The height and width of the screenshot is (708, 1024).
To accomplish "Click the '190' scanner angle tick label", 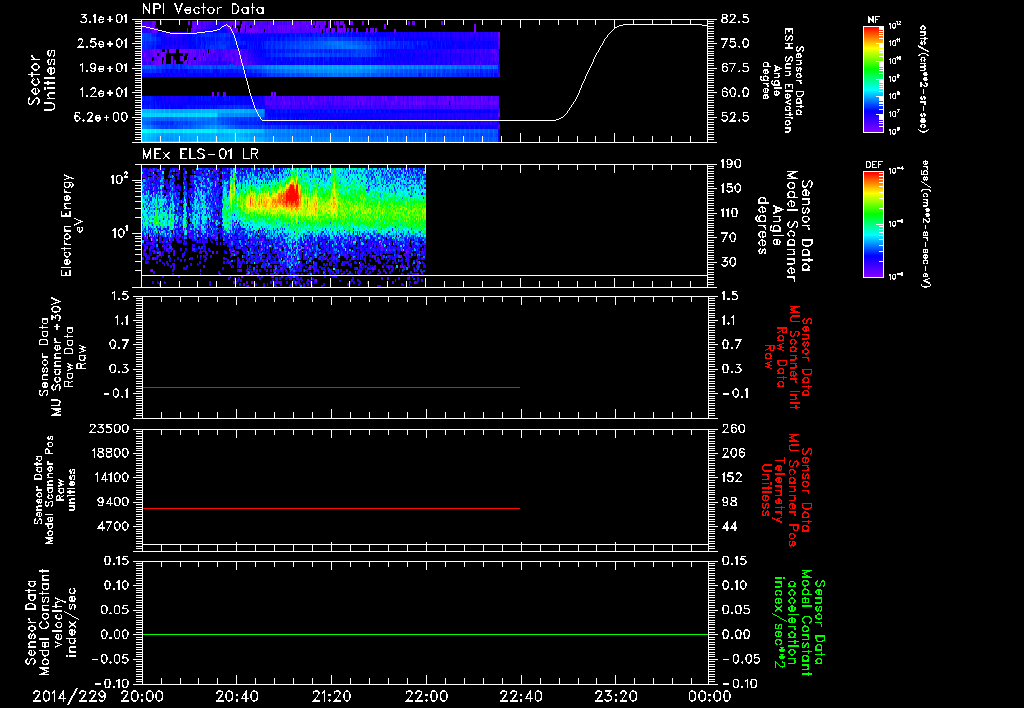I will tap(731, 164).
